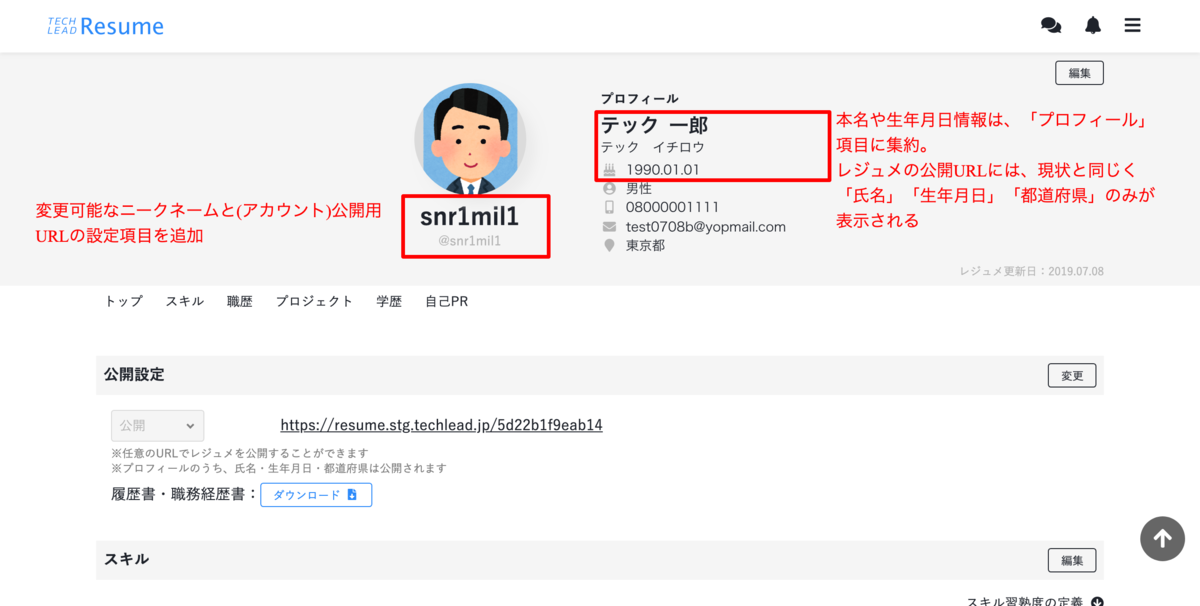Click the 公開設定 section heading
The width and height of the screenshot is (1200, 606).
pyautogui.click(x=134, y=375)
